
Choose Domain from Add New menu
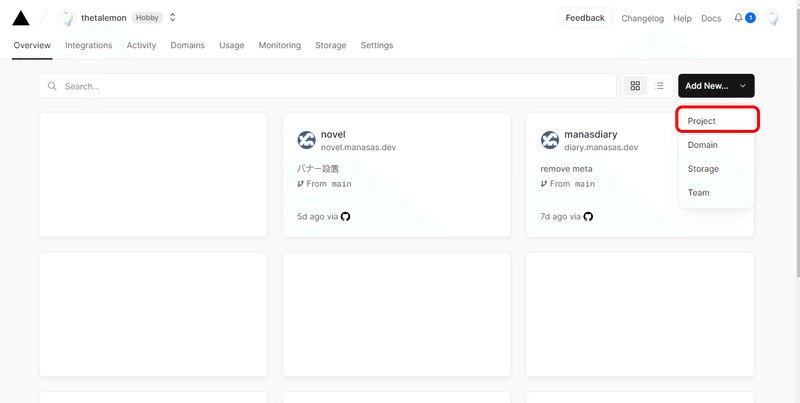click(x=717, y=145)
